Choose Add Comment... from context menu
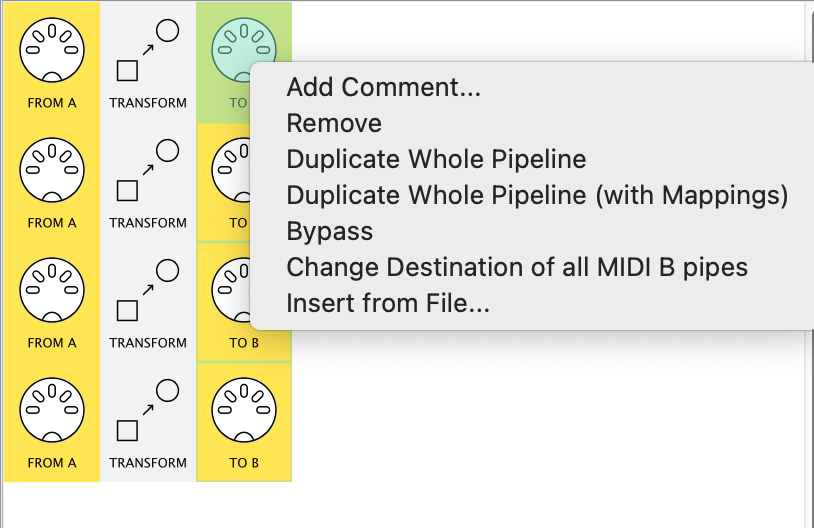The height and width of the screenshot is (528, 814). tap(384, 87)
